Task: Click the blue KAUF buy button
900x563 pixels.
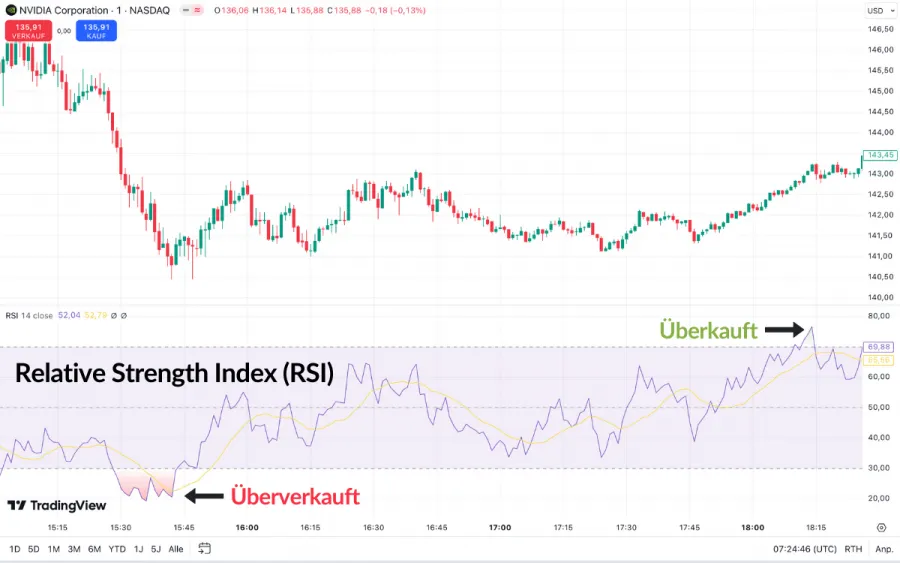Action: (x=96, y=31)
